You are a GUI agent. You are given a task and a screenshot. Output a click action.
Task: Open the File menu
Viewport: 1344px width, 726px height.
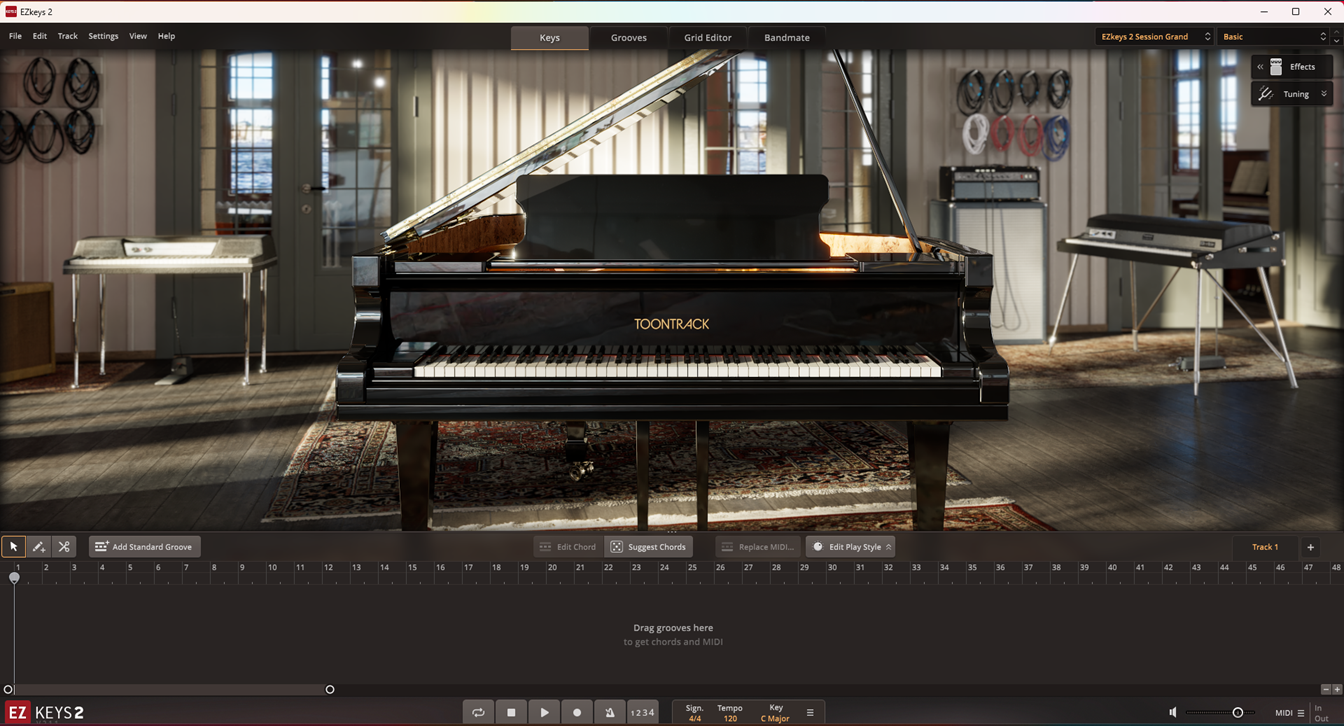pos(15,36)
